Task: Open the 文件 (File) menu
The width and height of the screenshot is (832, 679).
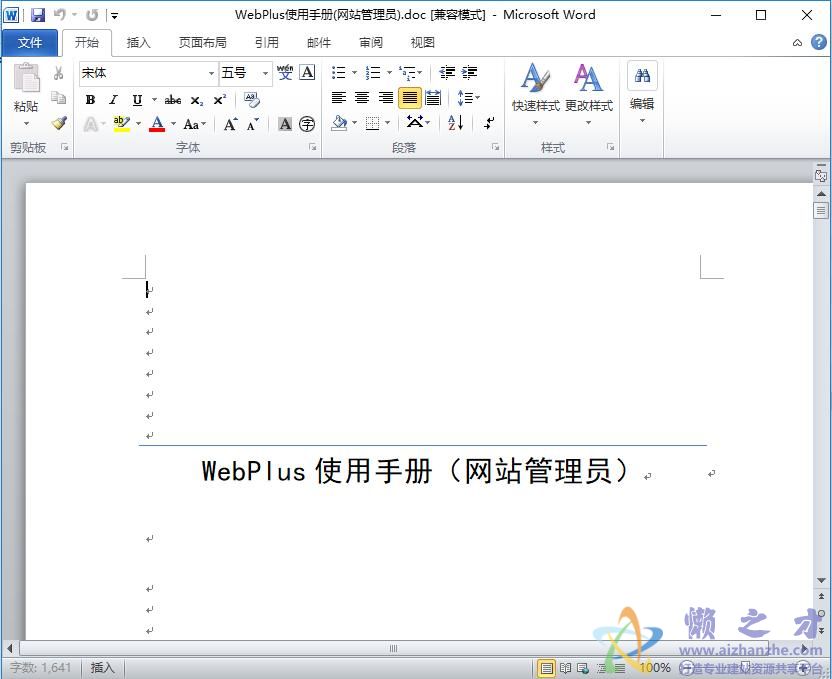Action: click(30, 42)
